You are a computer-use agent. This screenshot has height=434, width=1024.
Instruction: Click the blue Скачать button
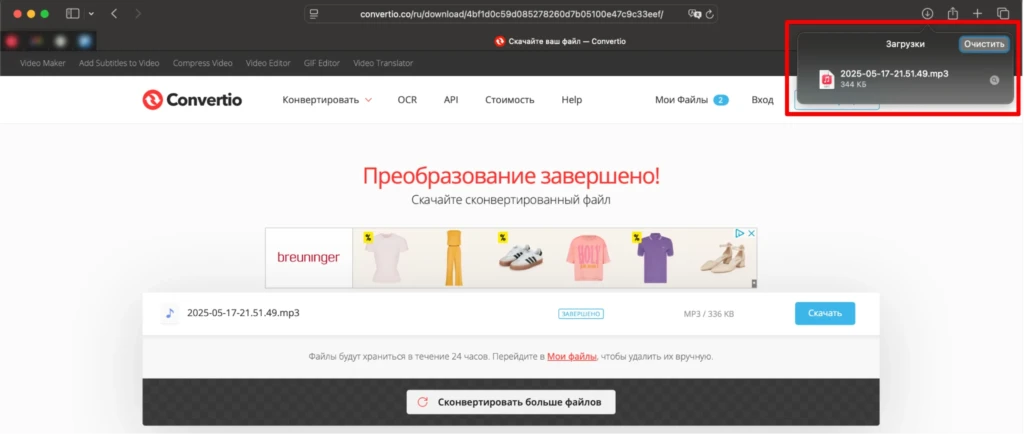(825, 313)
